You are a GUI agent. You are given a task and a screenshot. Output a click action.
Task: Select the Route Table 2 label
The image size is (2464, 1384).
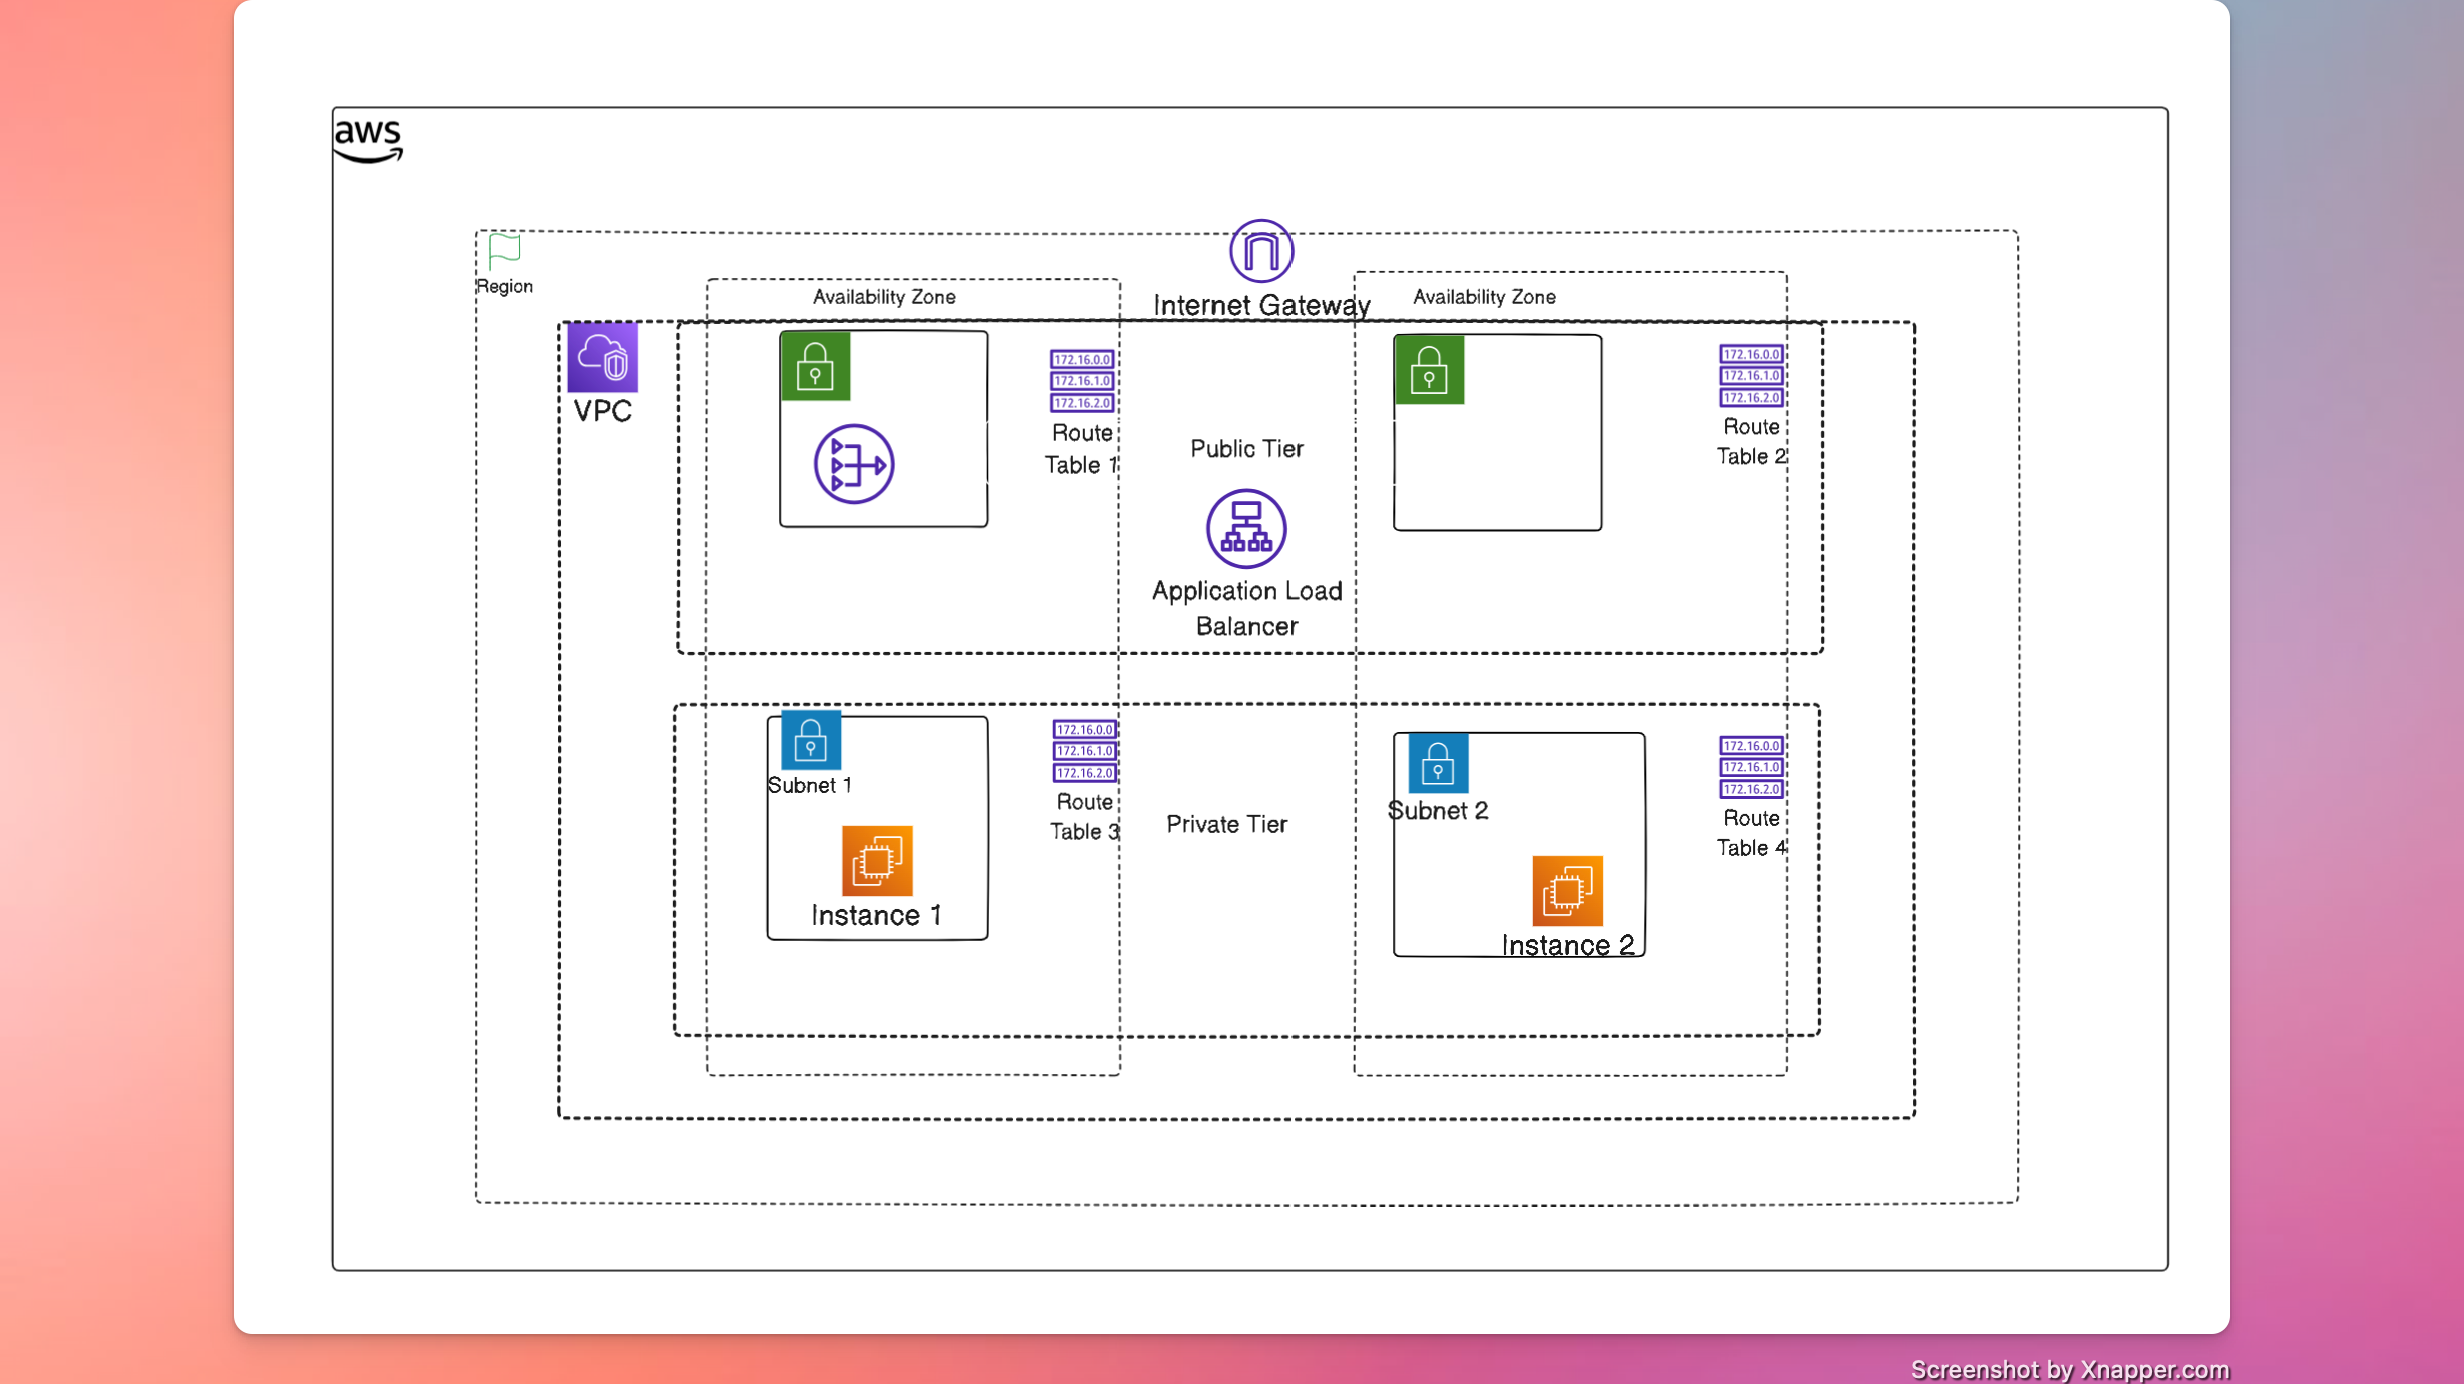1751,442
